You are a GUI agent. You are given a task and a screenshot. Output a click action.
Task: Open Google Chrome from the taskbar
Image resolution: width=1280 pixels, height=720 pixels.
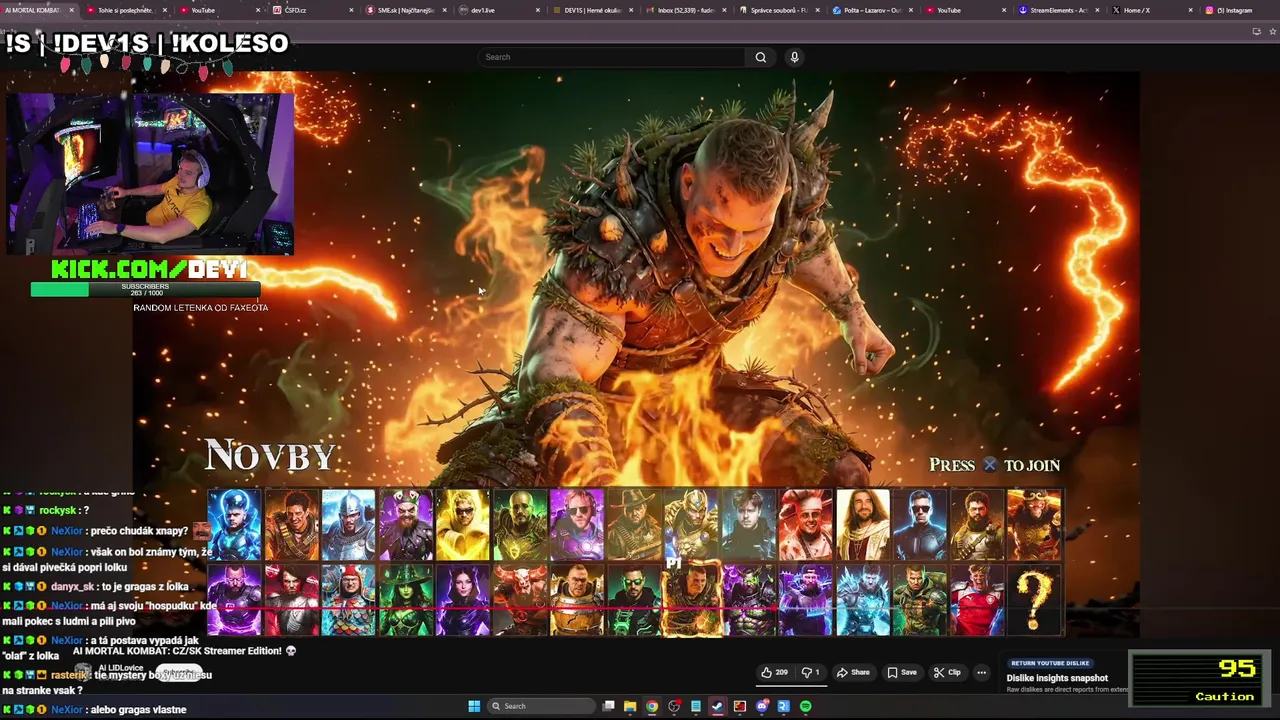tap(652, 706)
